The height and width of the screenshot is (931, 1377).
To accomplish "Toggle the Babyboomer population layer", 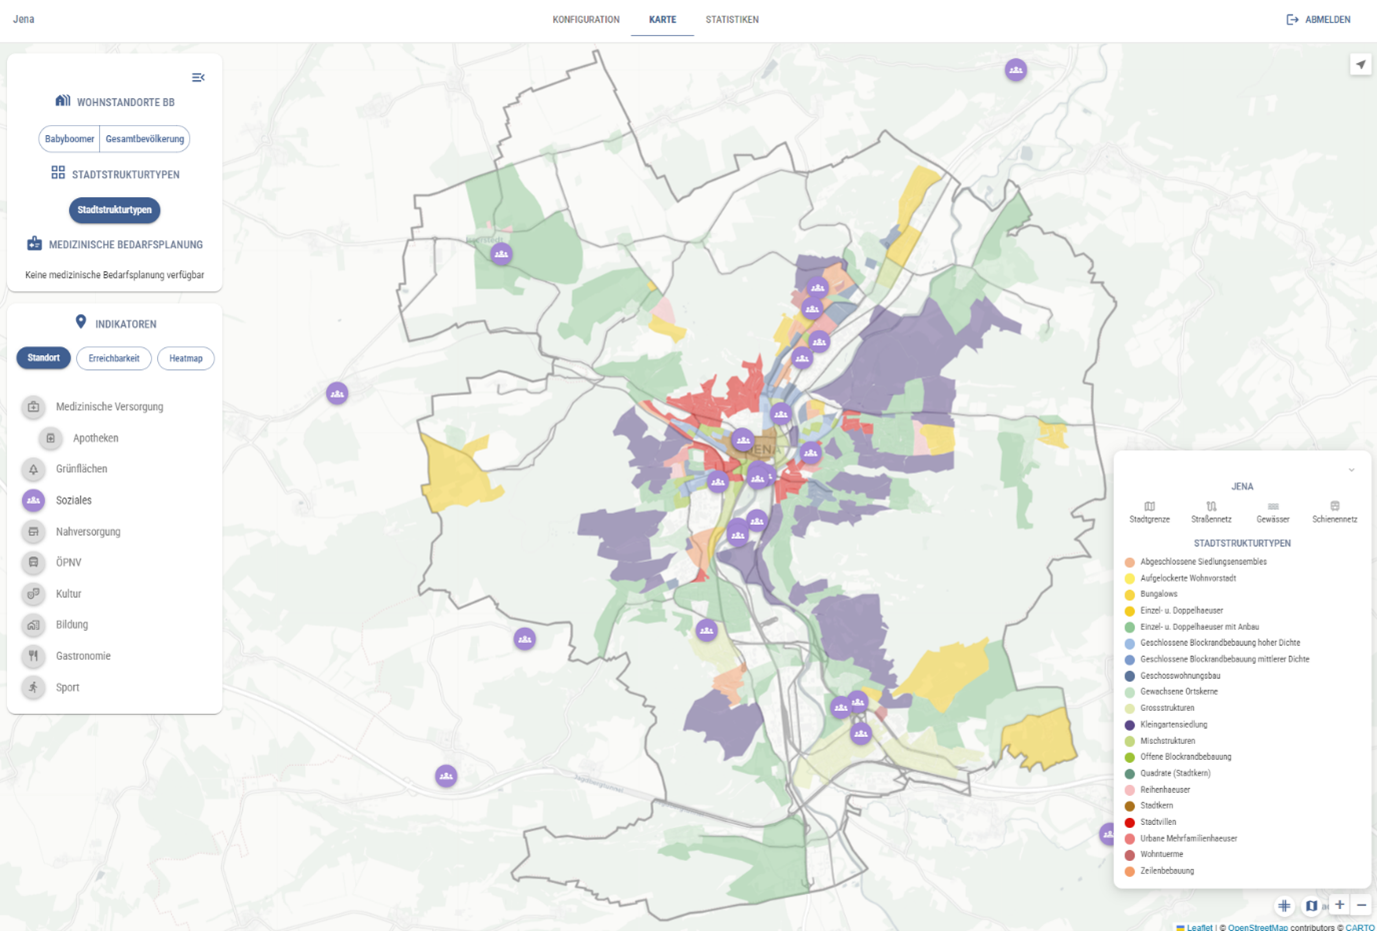I will coord(69,139).
